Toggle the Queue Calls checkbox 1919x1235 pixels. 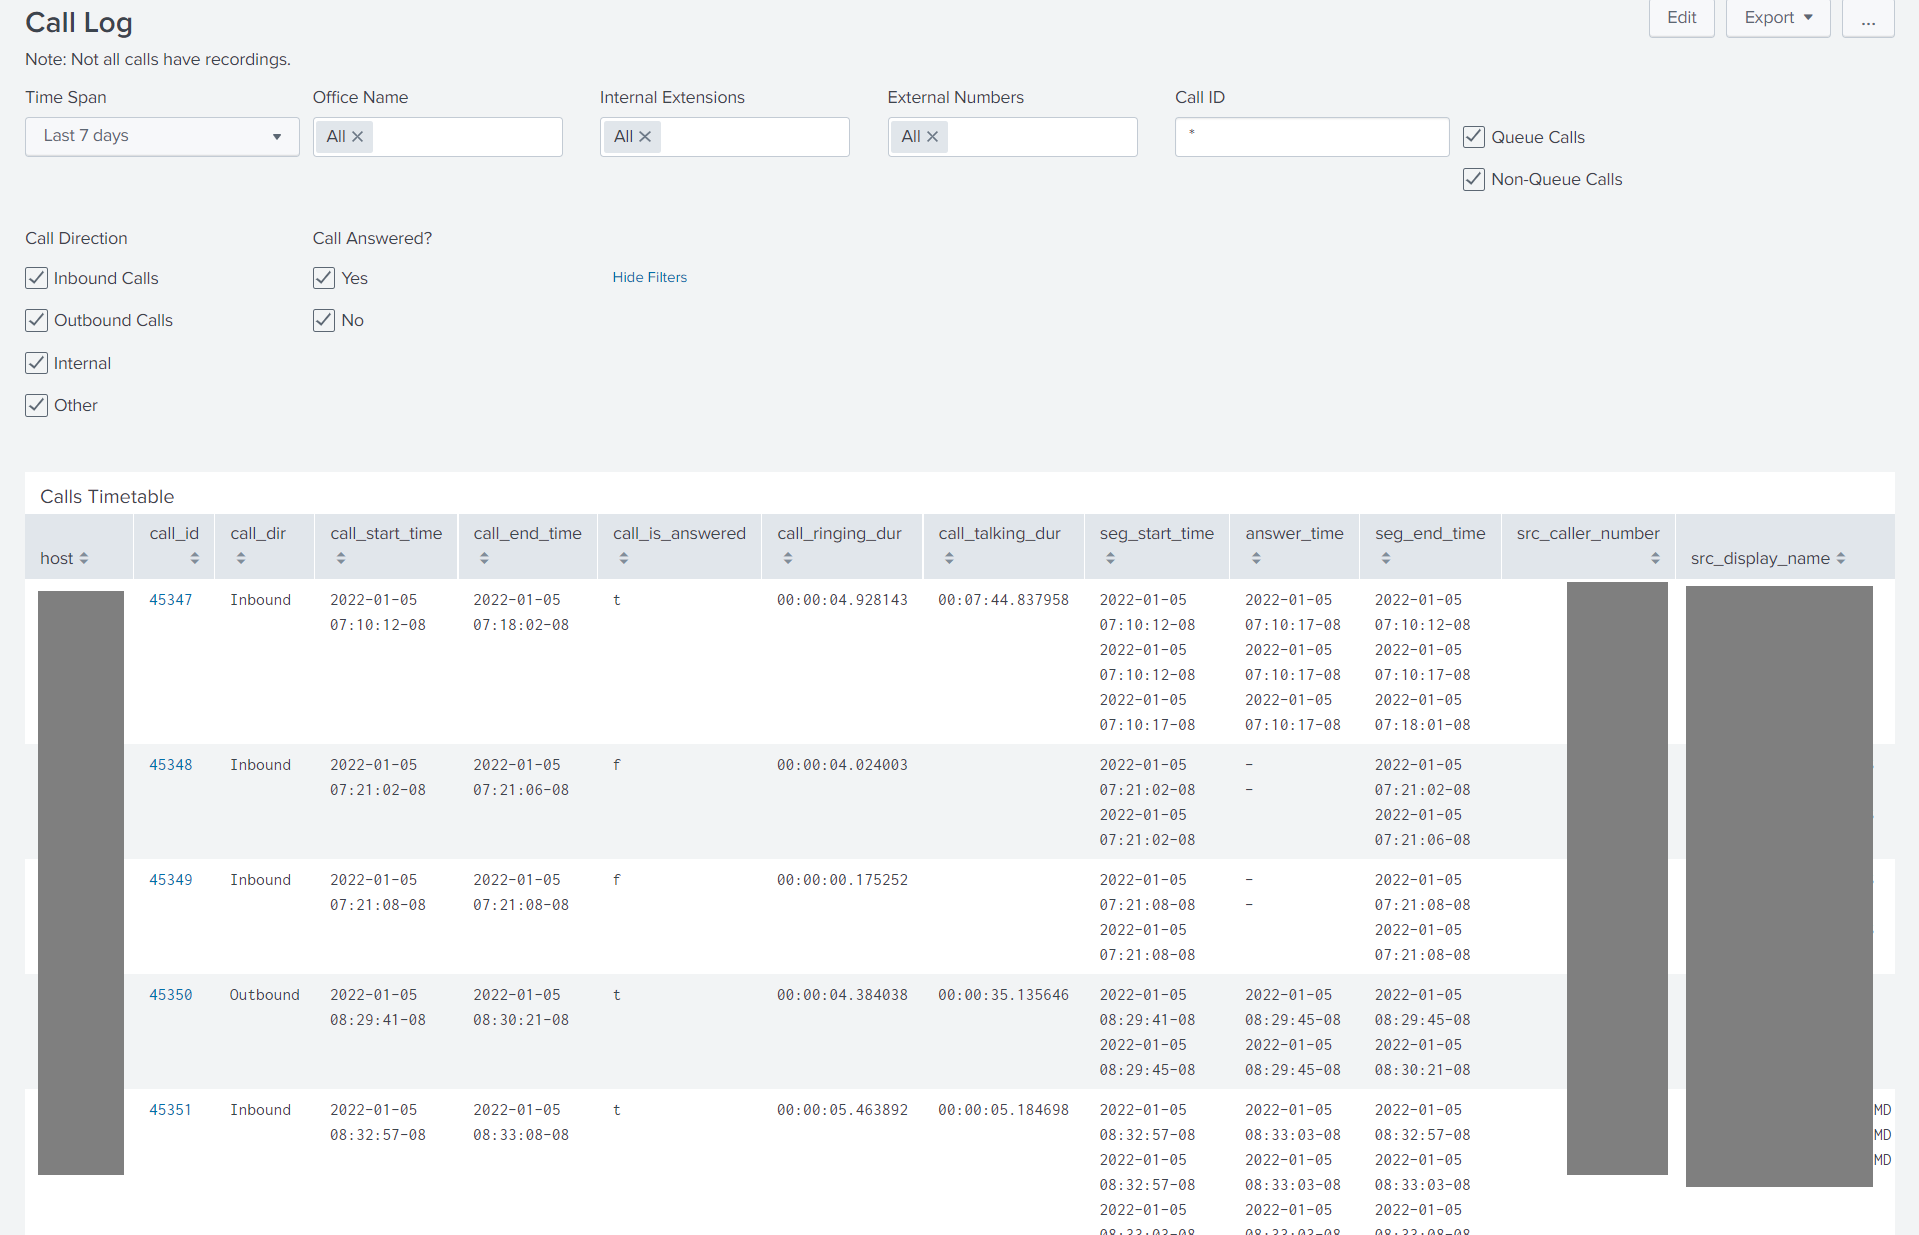[x=1473, y=137]
